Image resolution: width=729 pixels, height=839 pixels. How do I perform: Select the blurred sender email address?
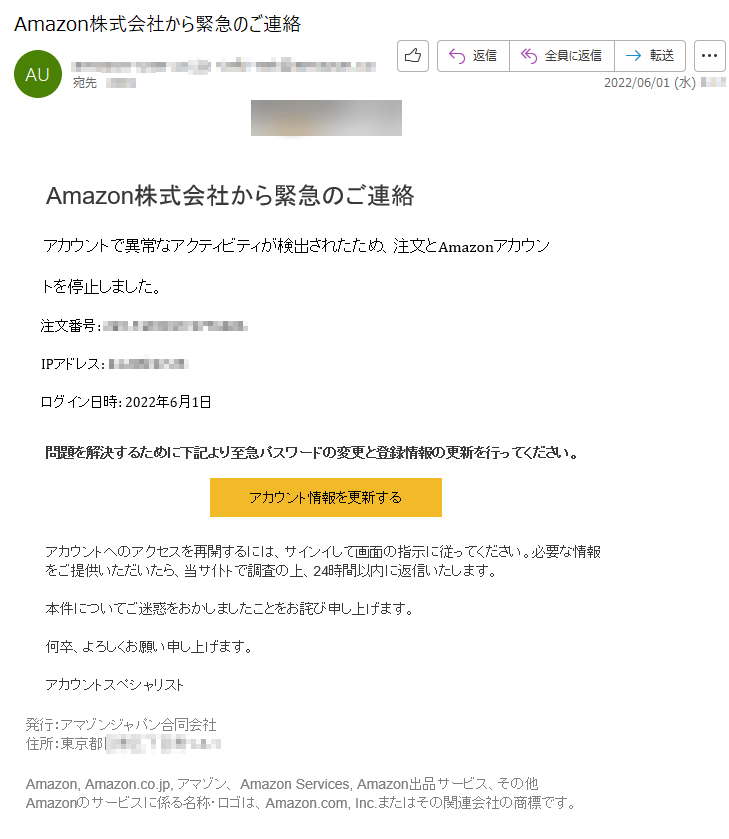(223, 66)
